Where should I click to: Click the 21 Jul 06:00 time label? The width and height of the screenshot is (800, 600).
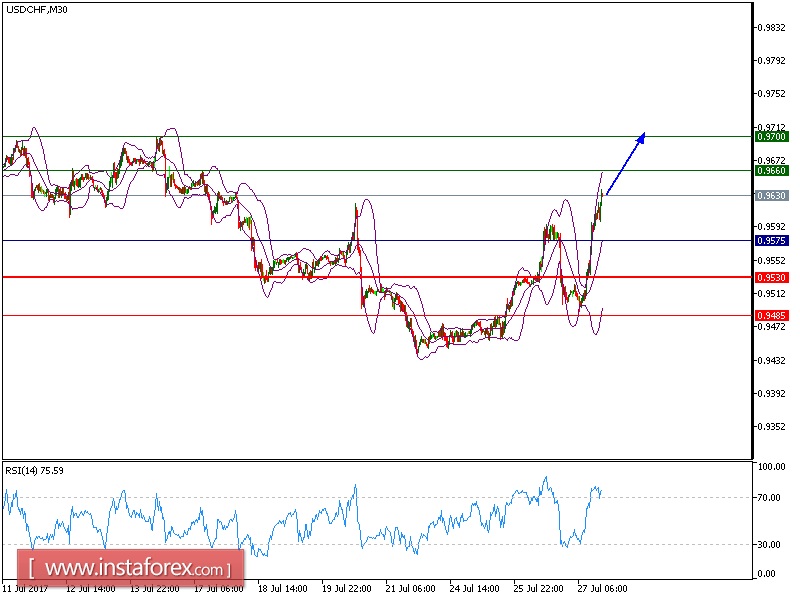click(411, 589)
